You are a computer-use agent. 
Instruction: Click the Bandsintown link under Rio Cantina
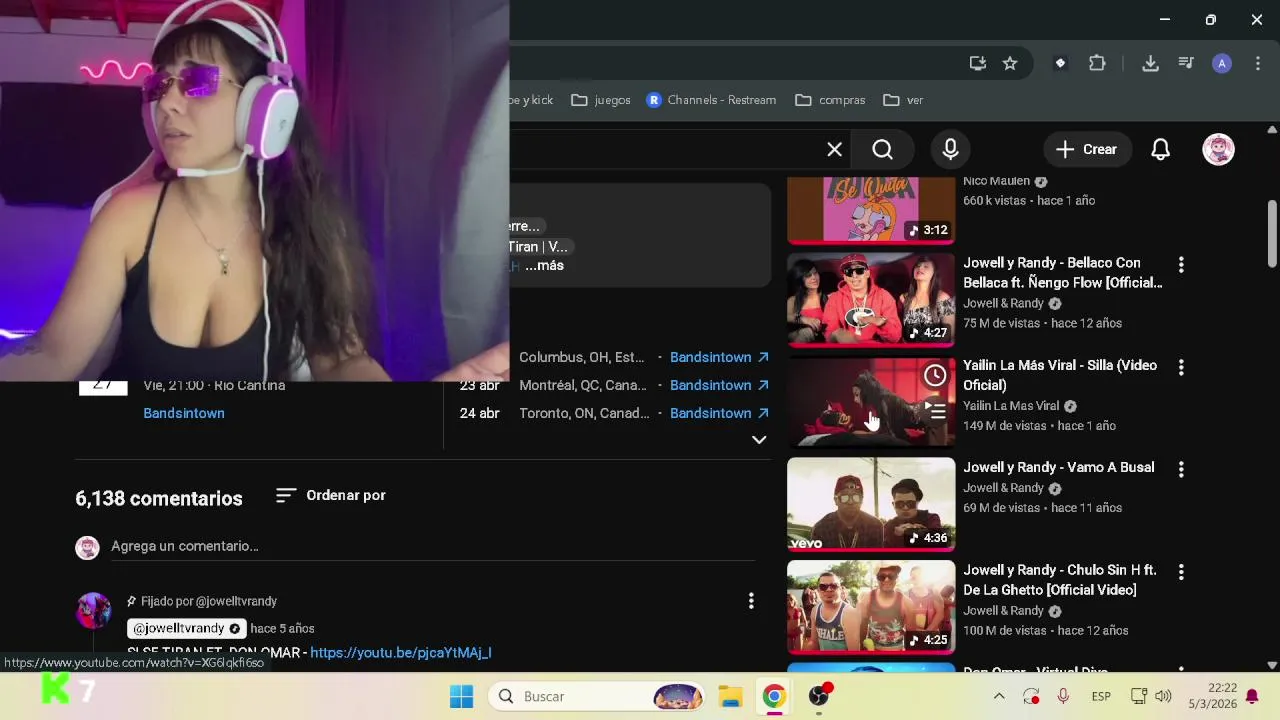(184, 413)
